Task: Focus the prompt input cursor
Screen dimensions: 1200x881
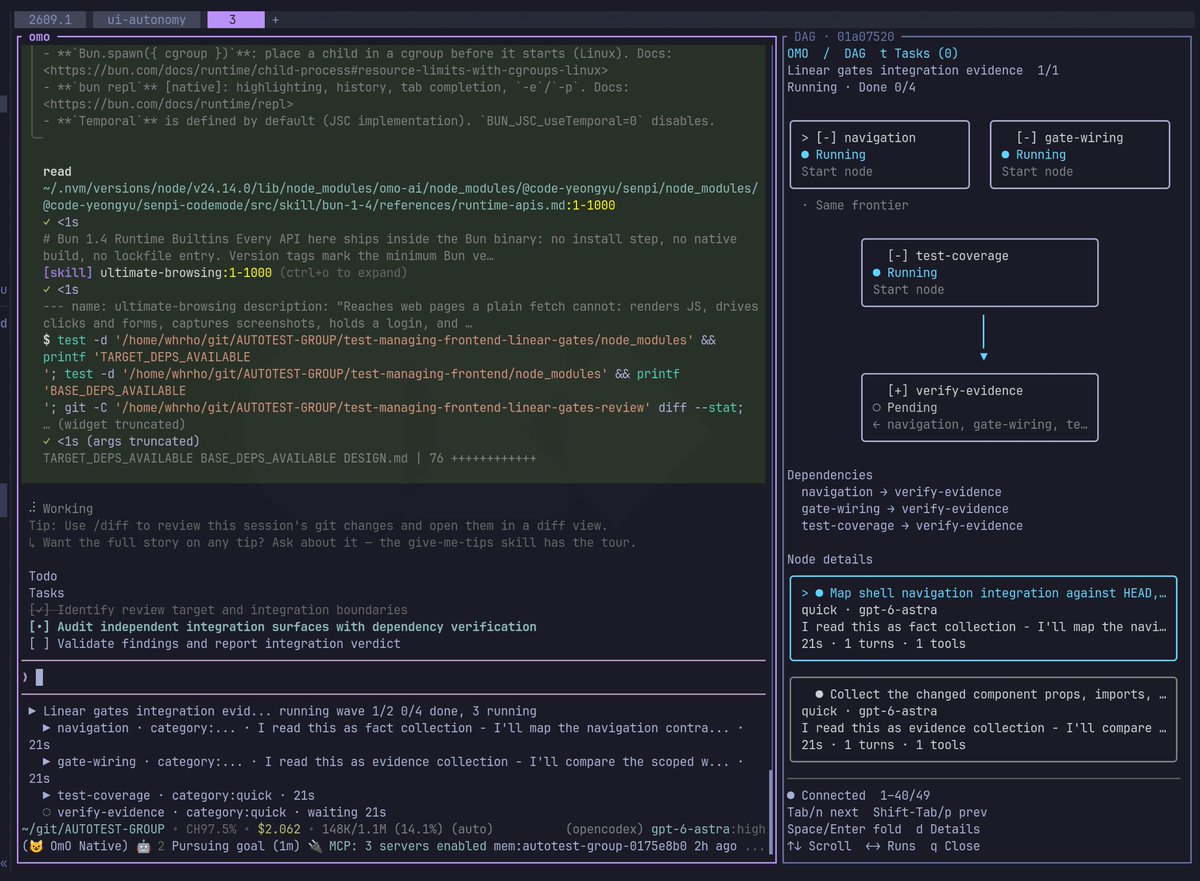Action: [40, 677]
